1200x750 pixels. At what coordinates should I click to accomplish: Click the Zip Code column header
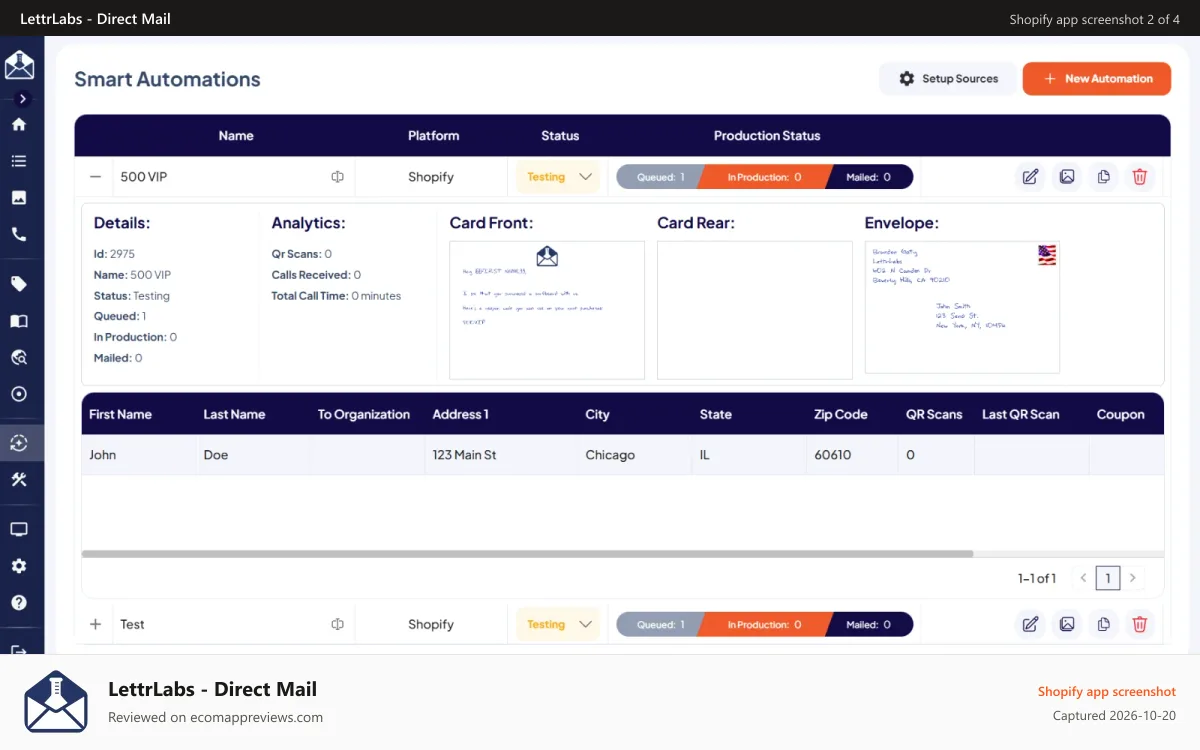(841, 414)
